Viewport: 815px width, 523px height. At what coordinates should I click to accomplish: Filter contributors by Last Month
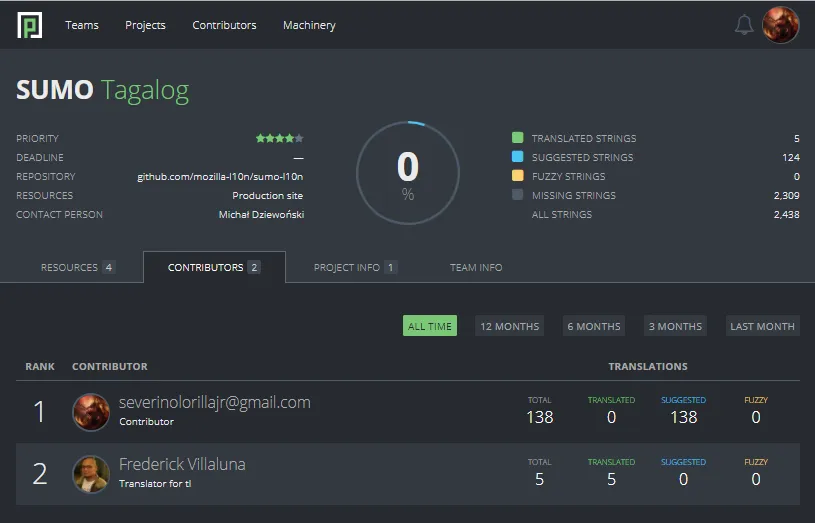(x=763, y=326)
